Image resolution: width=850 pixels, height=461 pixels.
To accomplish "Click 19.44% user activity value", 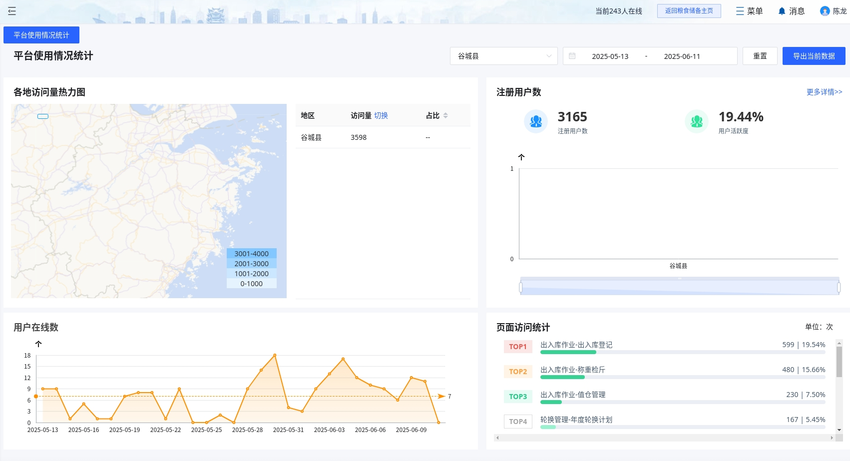I will [x=740, y=117].
